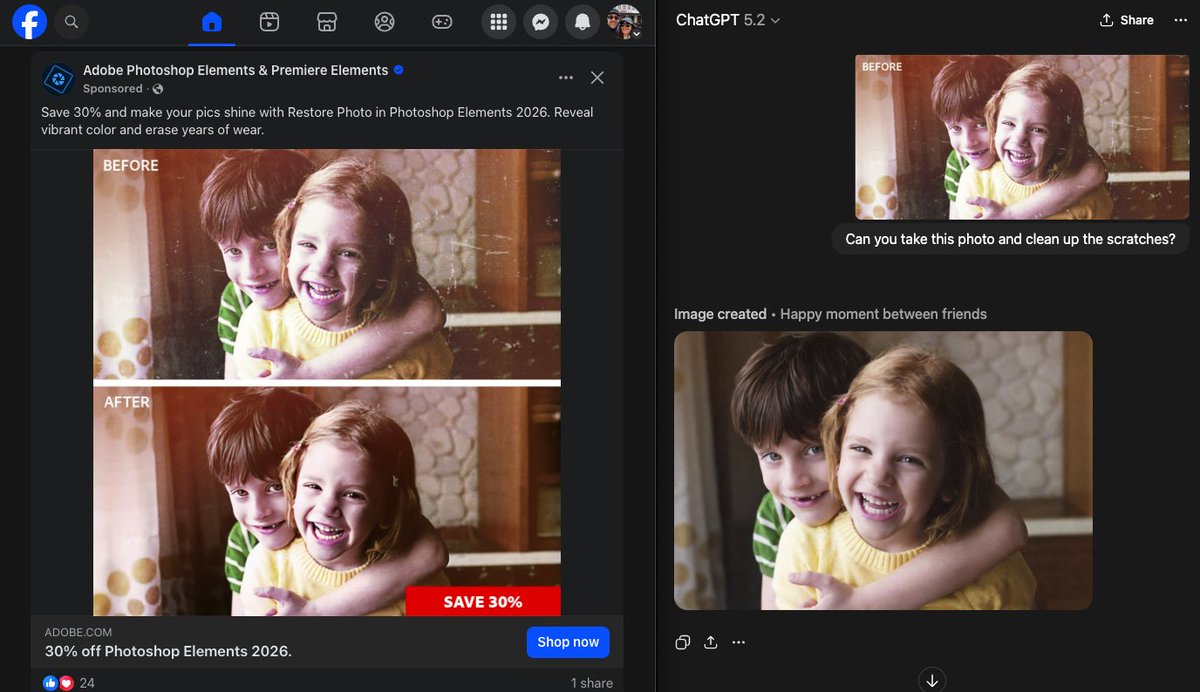Click the 'Image created' label
Viewport: 1200px width, 692px height.
pyautogui.click(x=720, y=314)
